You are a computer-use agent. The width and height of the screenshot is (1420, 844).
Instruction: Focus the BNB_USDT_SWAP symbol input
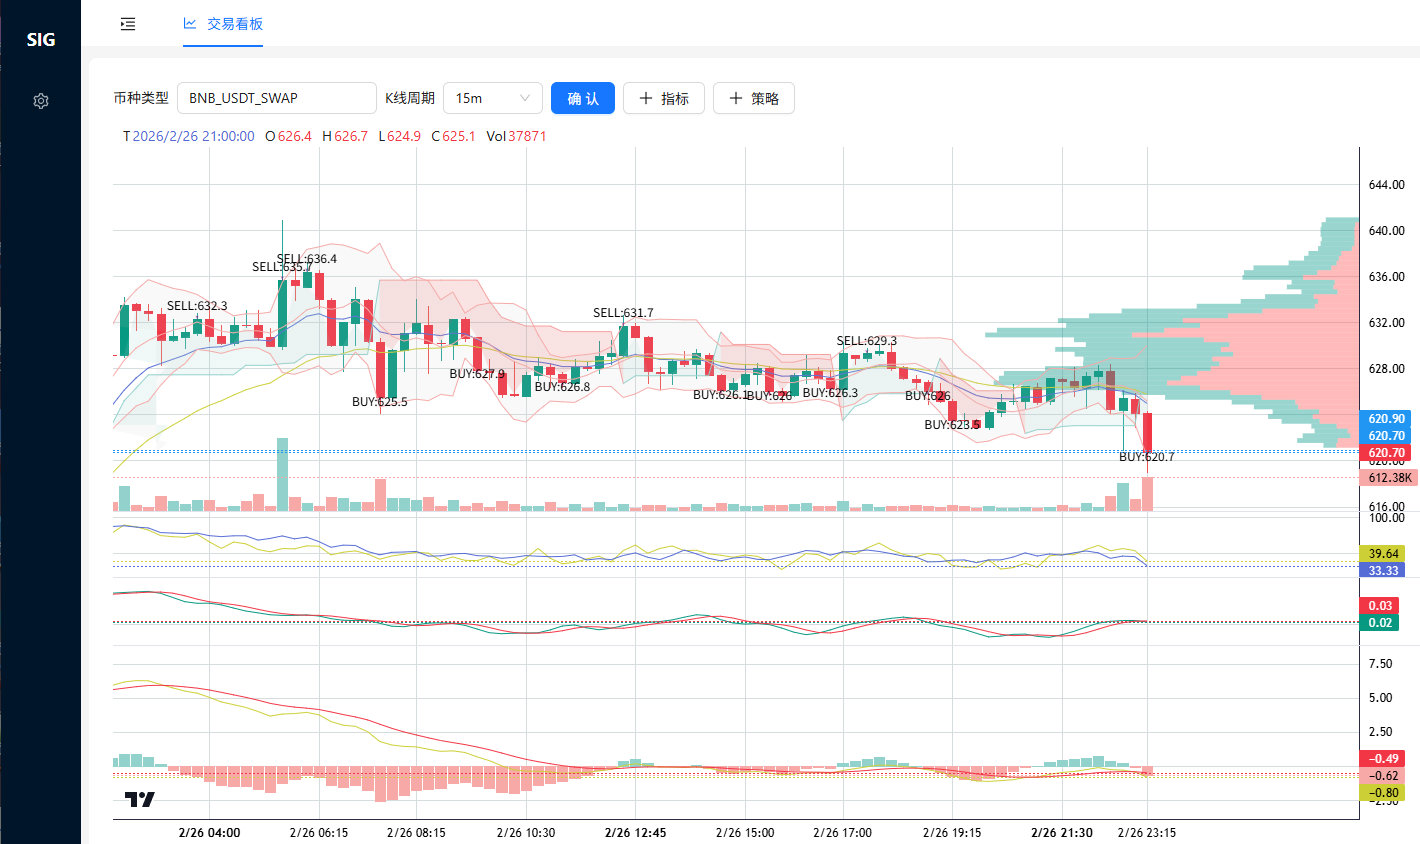[277, 98]
